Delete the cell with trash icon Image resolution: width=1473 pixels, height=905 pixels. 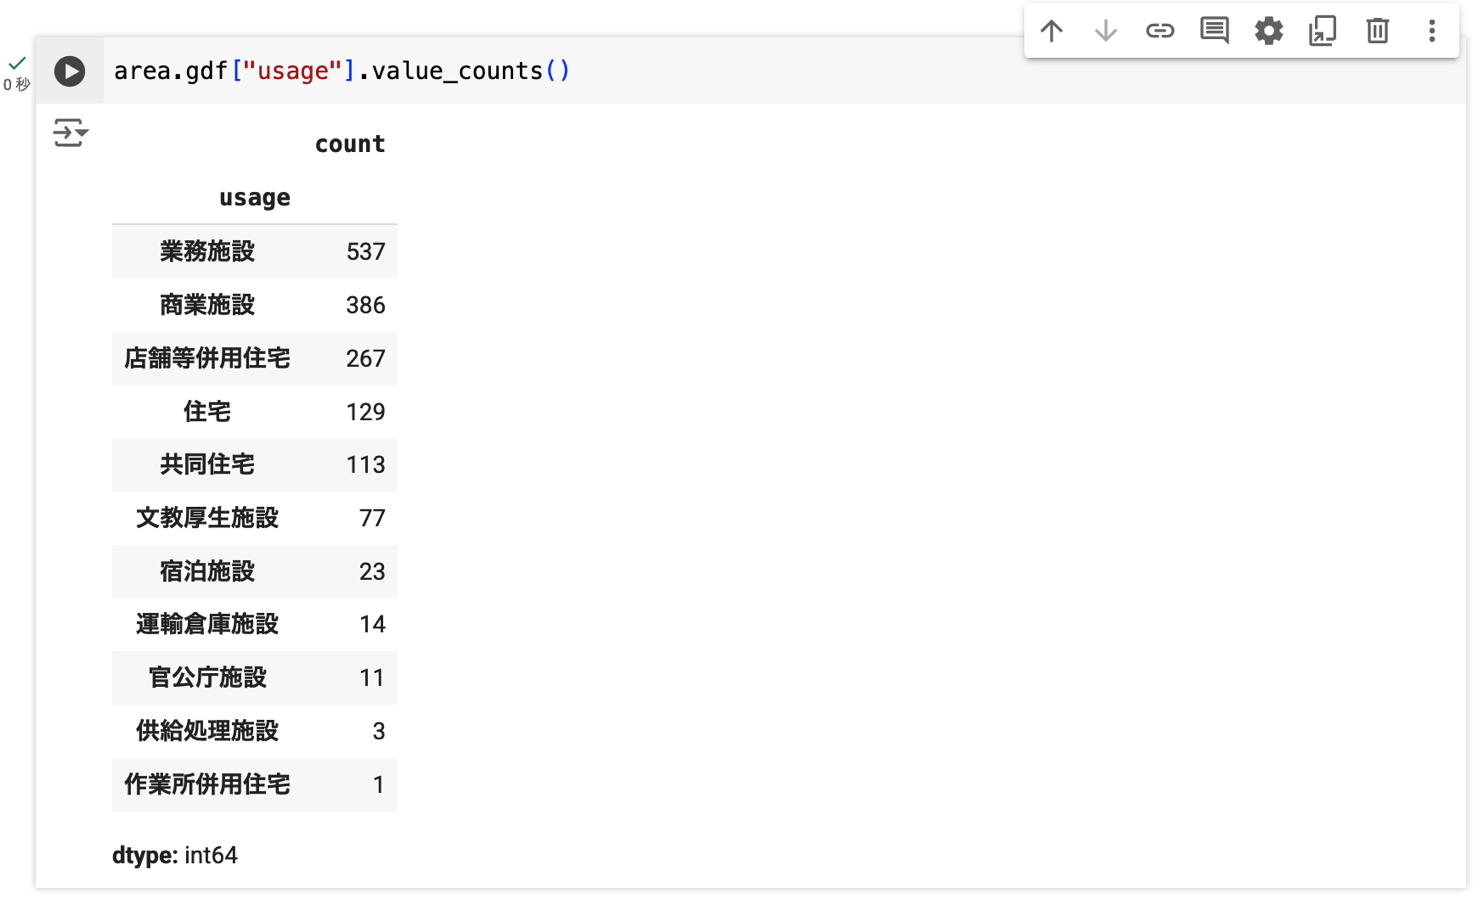pyautogui.click(x=1377, y=31)
